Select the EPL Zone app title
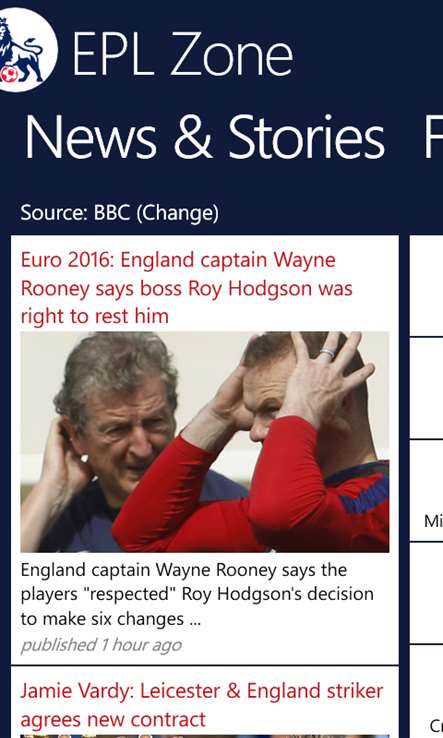Viewport: 443px width, 738px height. [183, 53]
